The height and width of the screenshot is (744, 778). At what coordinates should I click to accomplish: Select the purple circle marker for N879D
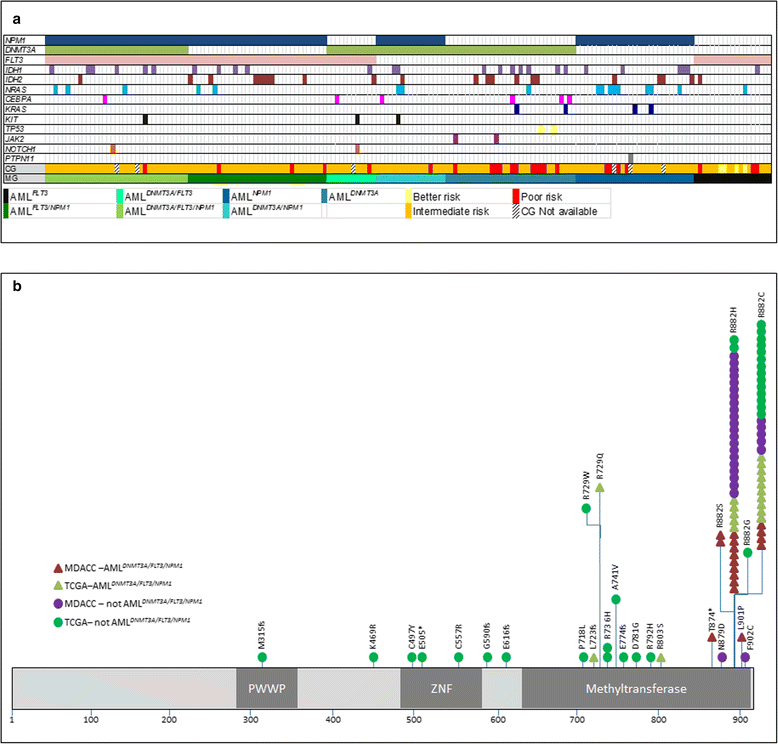[722, 657]
